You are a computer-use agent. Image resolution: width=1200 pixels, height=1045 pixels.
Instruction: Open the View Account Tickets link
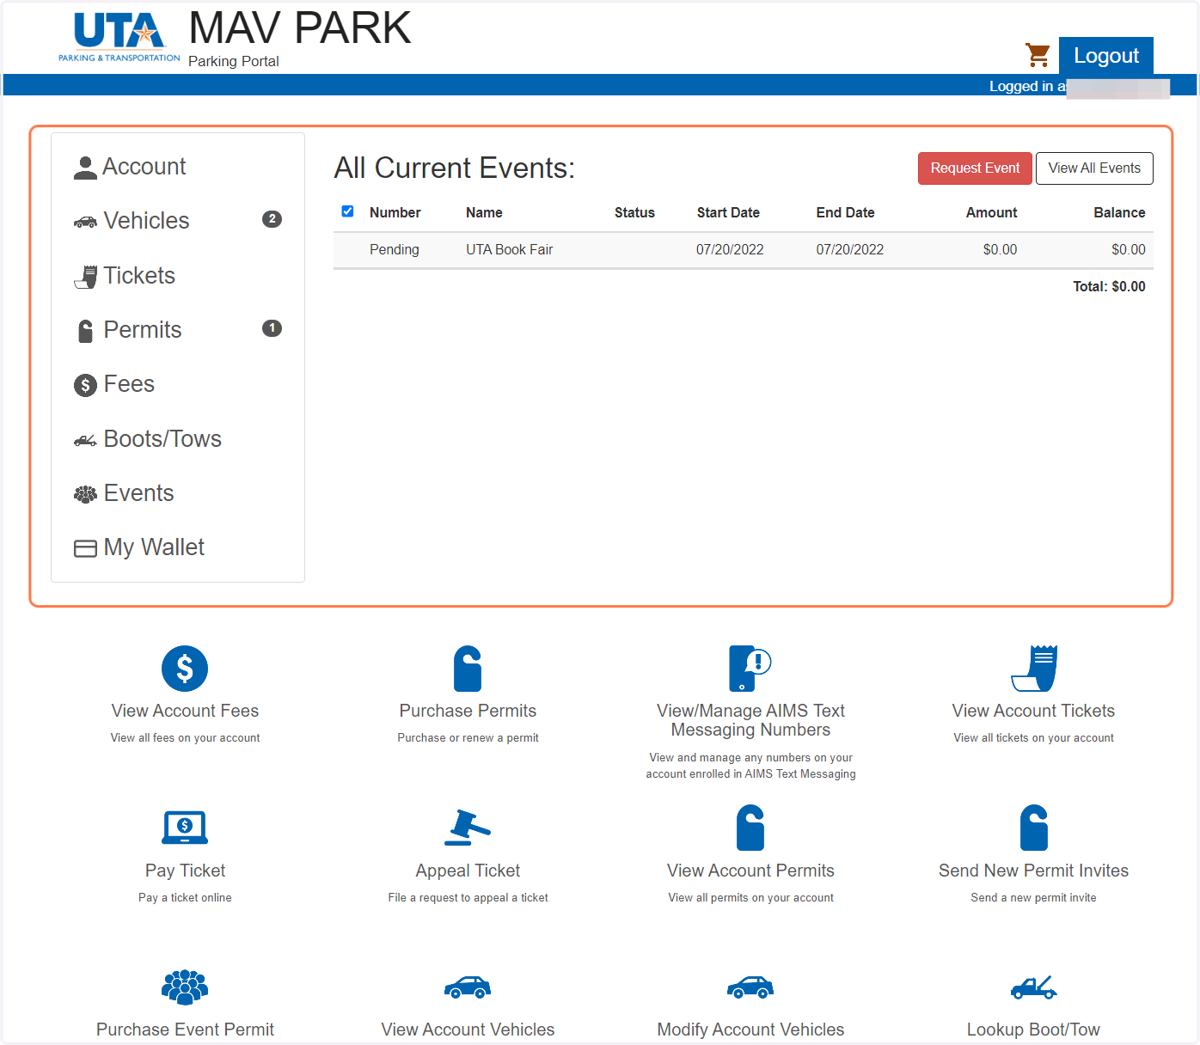1034,711
